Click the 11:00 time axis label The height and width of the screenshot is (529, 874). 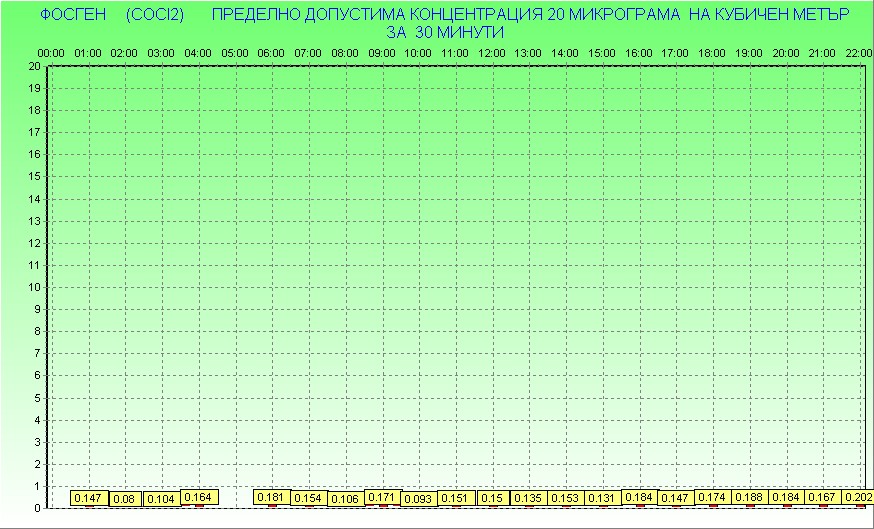pos(455,54)
